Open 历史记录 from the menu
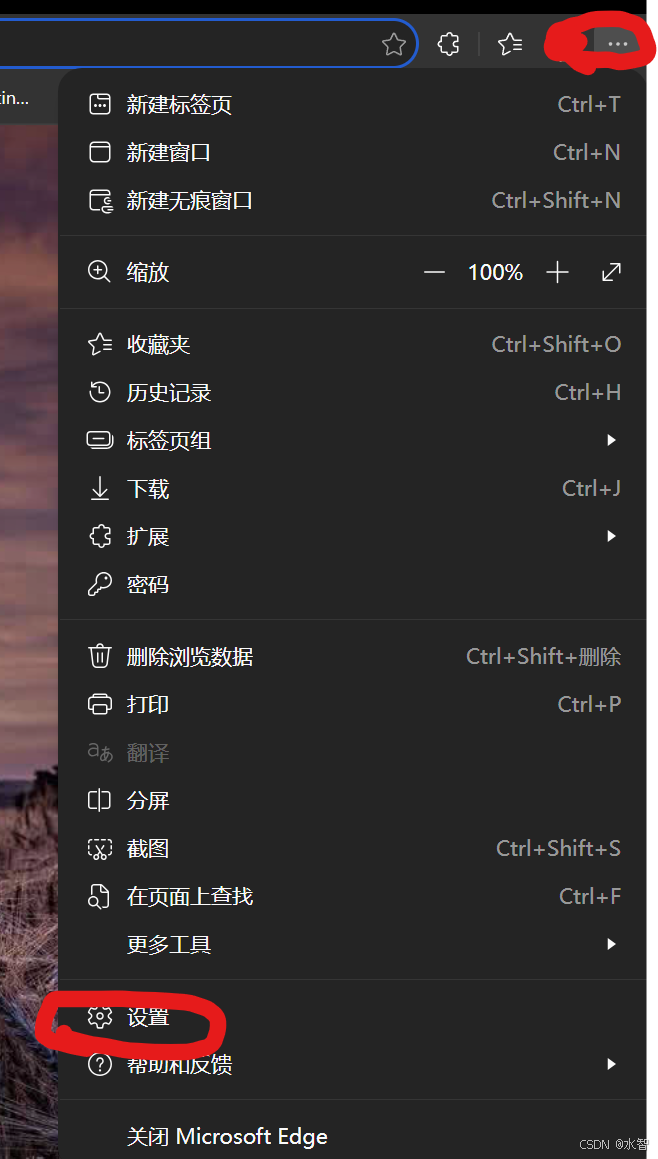The height and width of the screenshot is (1159, 658). [353, 392]
